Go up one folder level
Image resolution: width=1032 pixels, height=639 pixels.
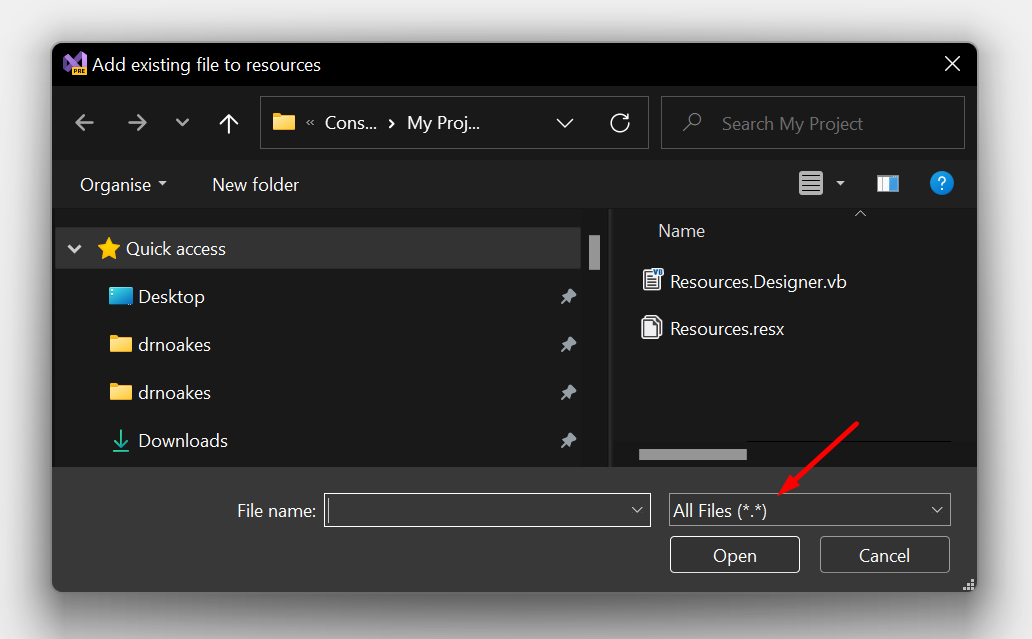(228, 122)
